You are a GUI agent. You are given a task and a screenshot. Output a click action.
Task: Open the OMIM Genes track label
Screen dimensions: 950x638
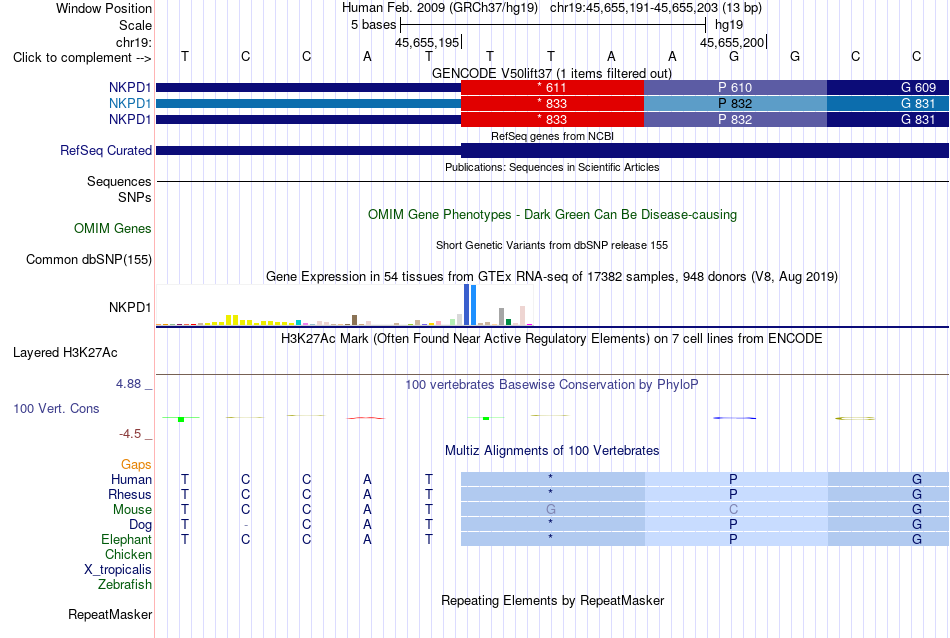(112, 228)
